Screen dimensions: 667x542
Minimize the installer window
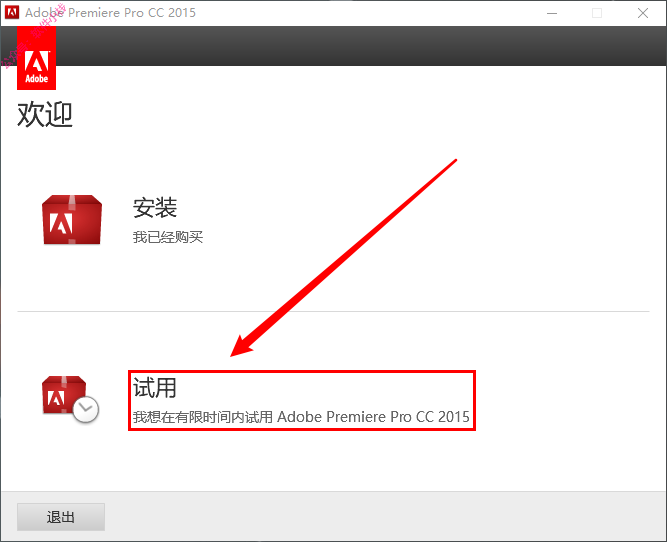(552, 13)
